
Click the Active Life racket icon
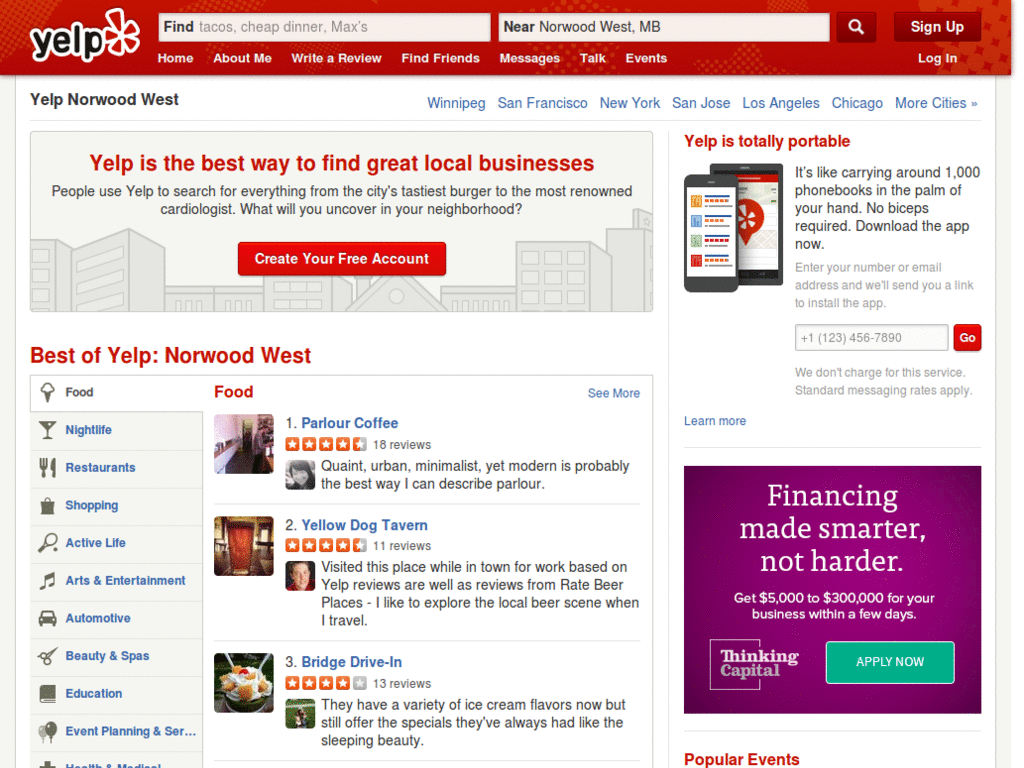pos(48,543)
